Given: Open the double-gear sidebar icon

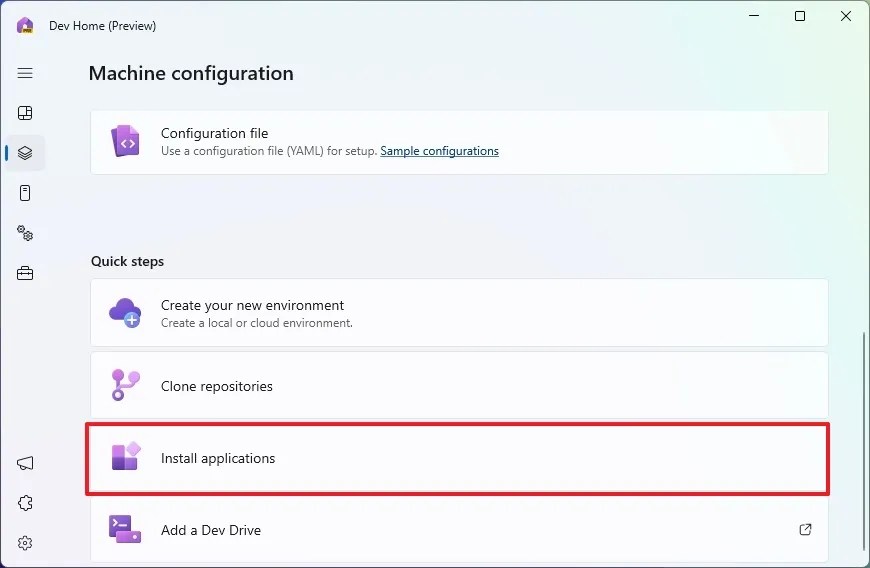Looking at the screenshot, I should (25, 233).
